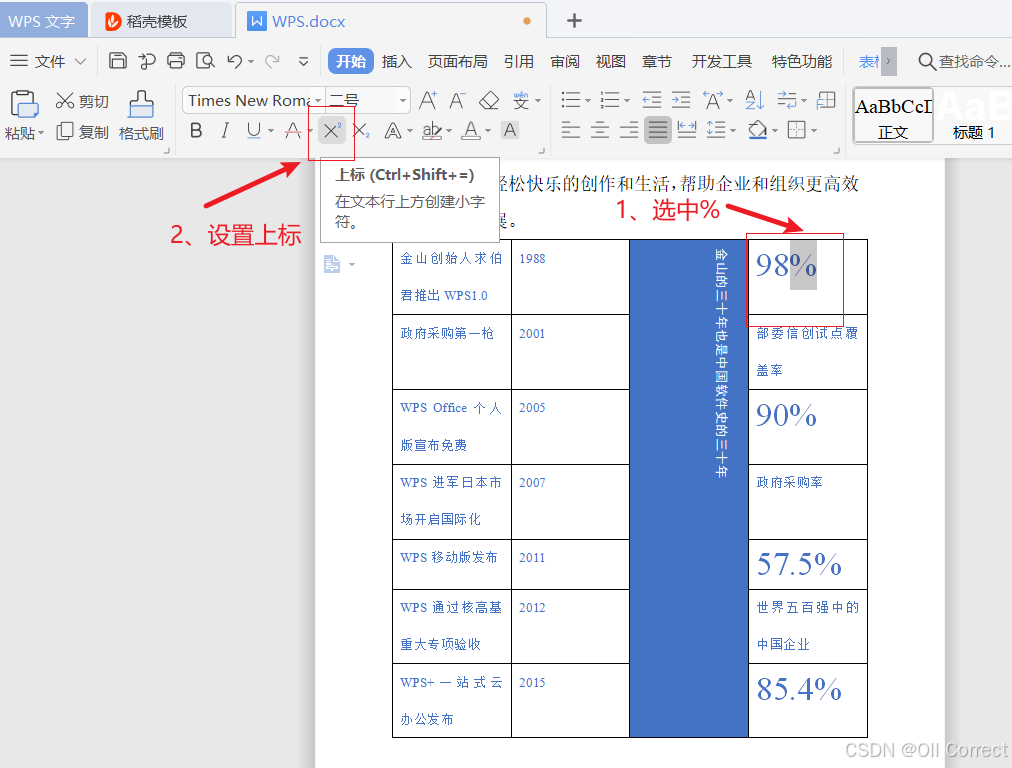Open the font name dropdown arrow
The width and height of the screenshot is (1012, 768).
coord(318,101)
